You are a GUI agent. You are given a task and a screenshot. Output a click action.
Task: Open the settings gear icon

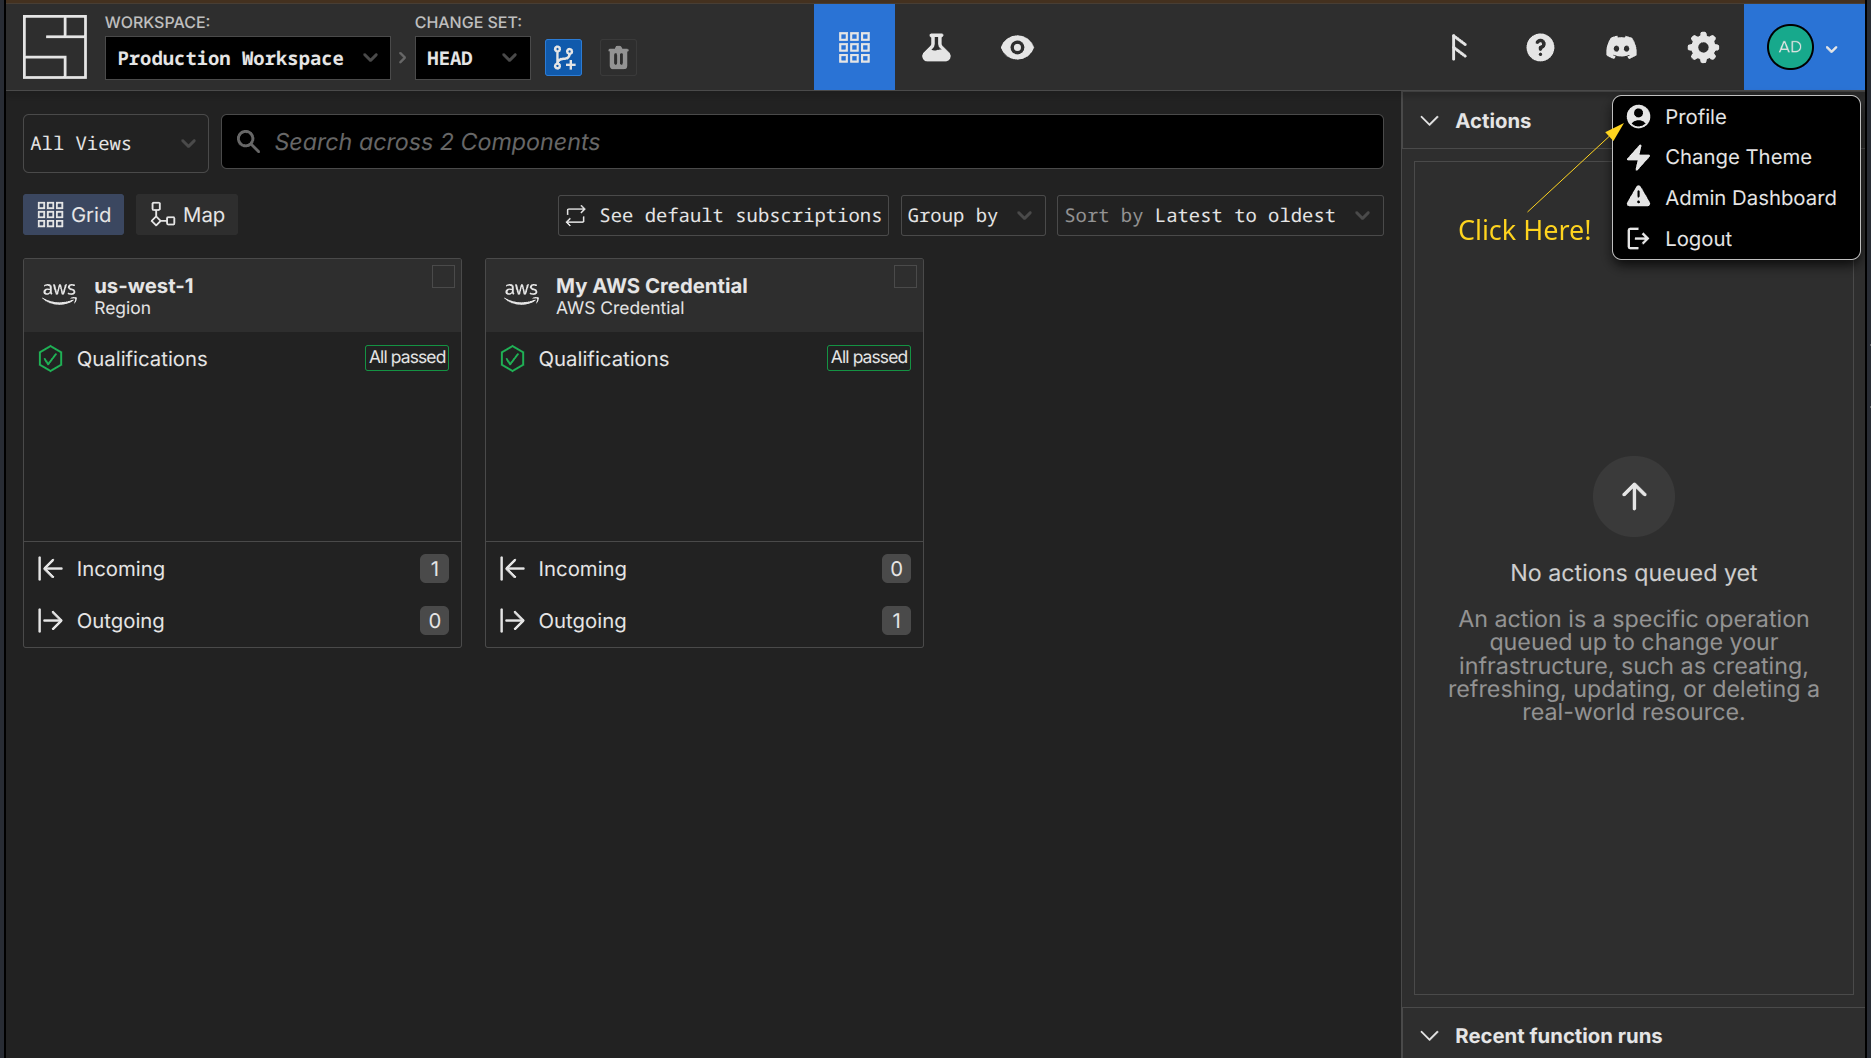click(x=1702, y=47)
